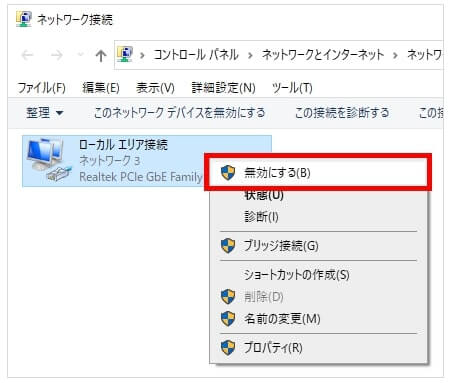Click the network icon in the address bar
Image resolution: width=450 pixels, height=383 pixels.
click(125, 54)
